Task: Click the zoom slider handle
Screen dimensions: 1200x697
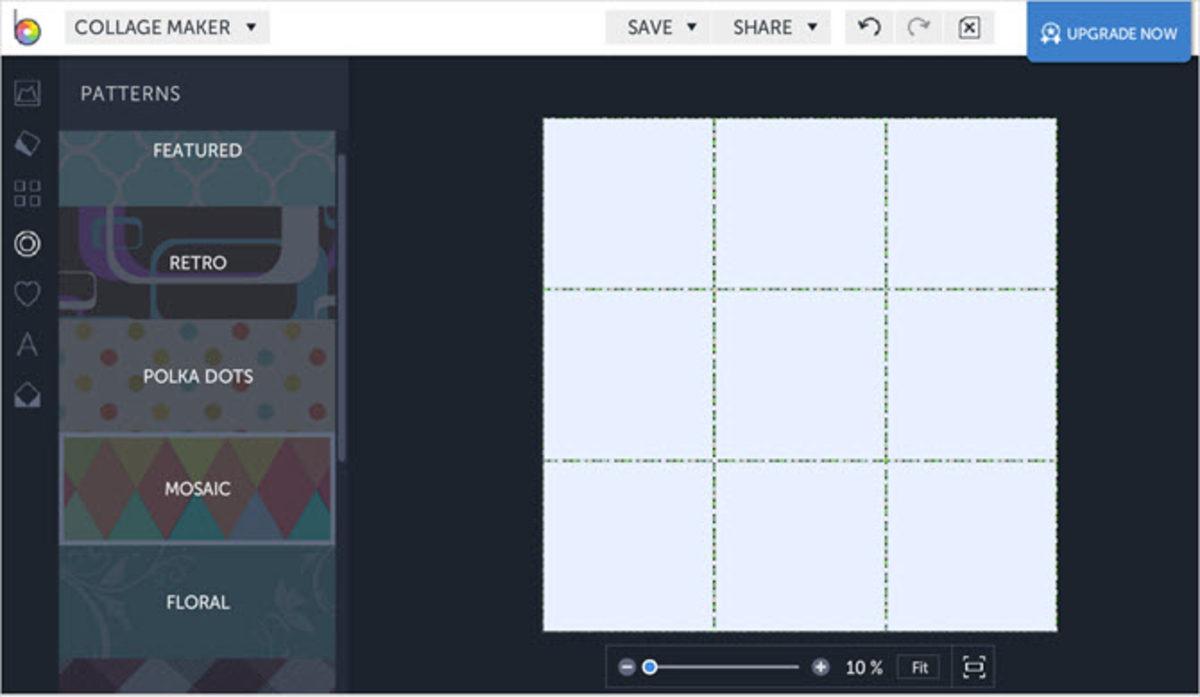Action: [650, 667]
